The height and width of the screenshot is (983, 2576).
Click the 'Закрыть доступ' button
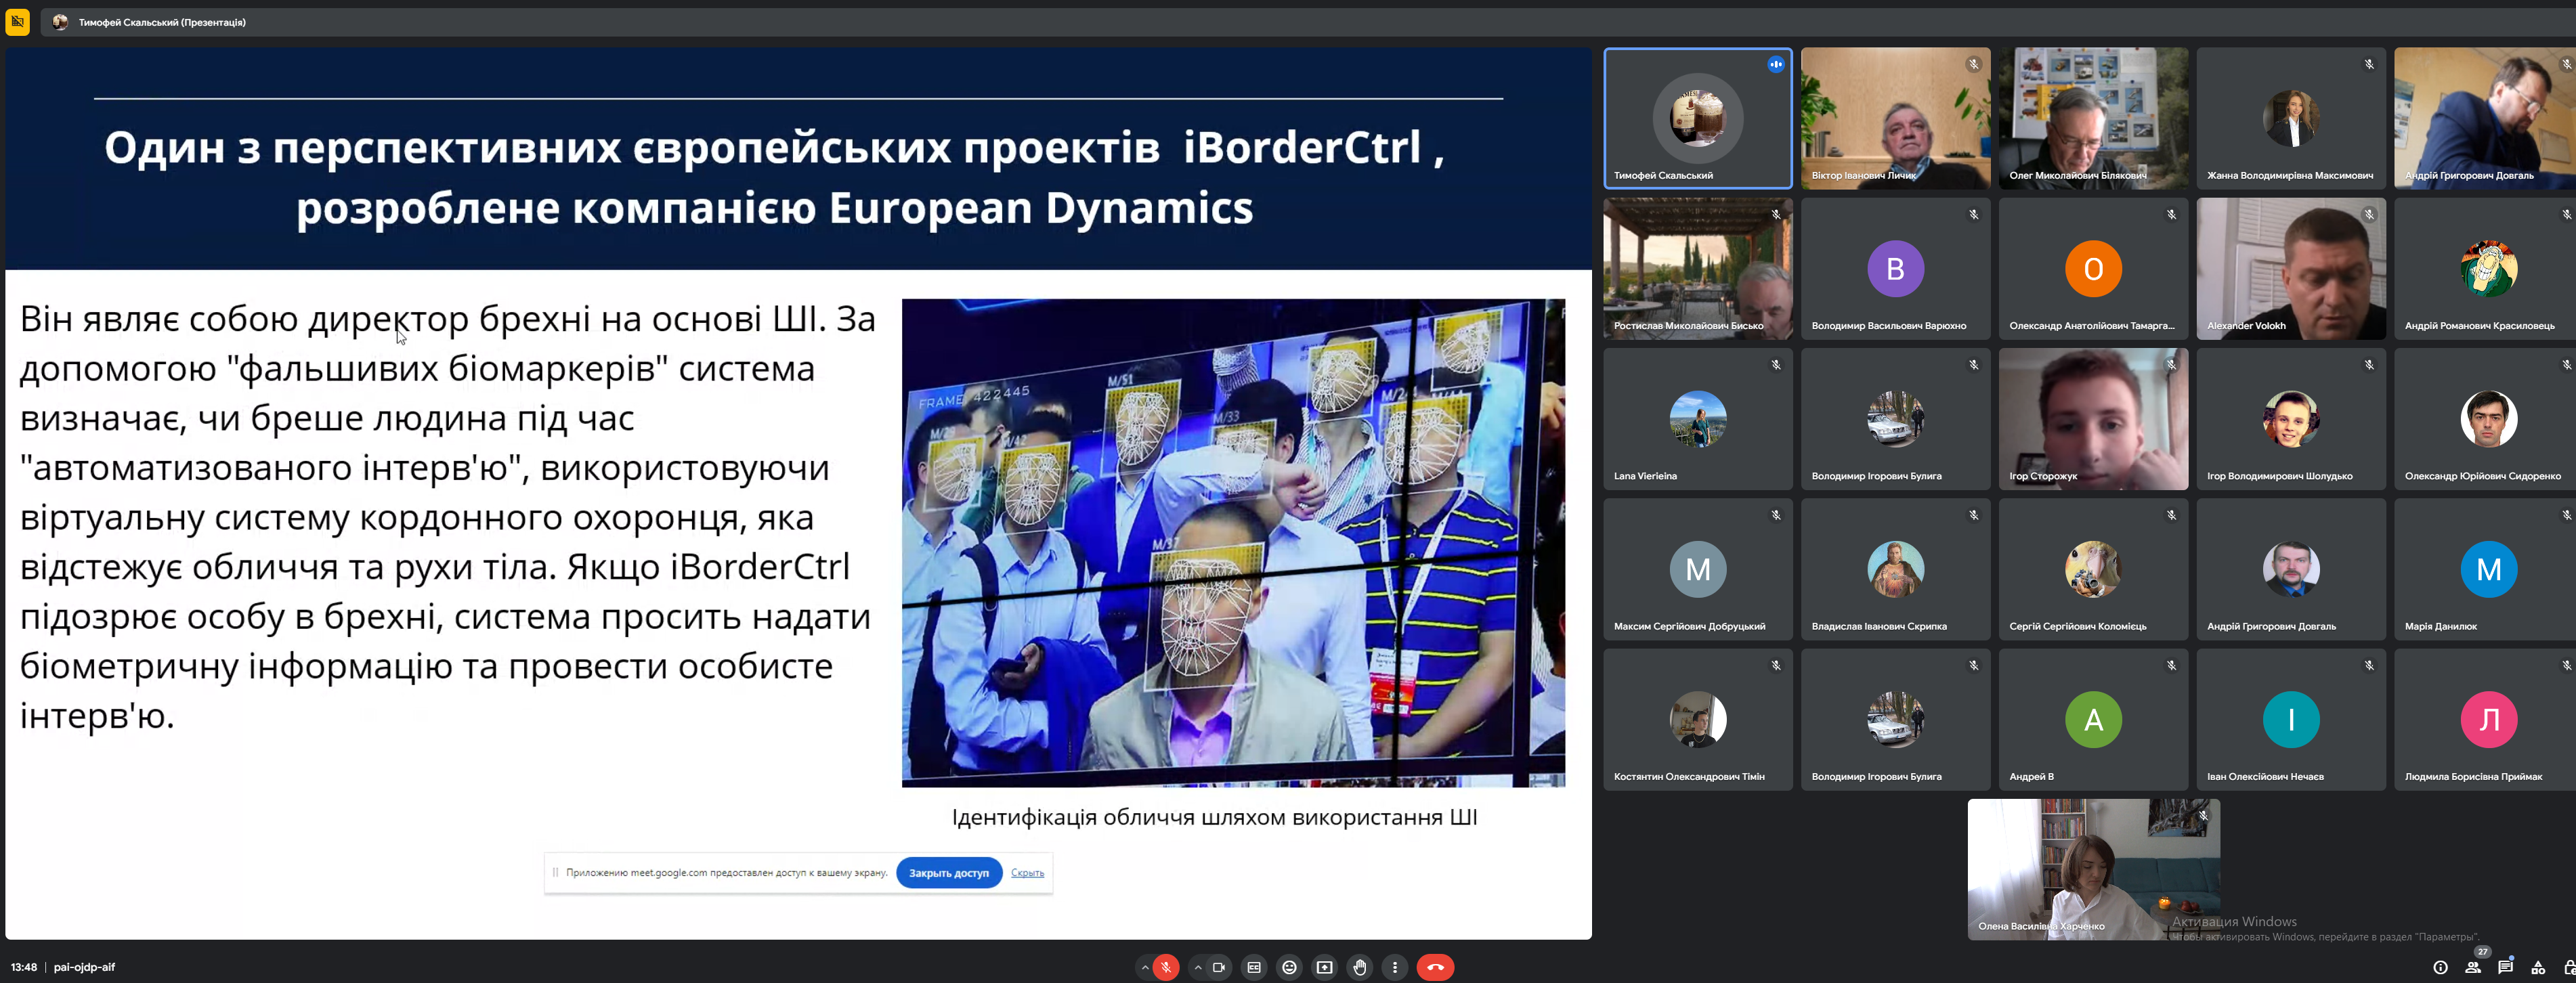pyautogui.click(x=948, y=873)
